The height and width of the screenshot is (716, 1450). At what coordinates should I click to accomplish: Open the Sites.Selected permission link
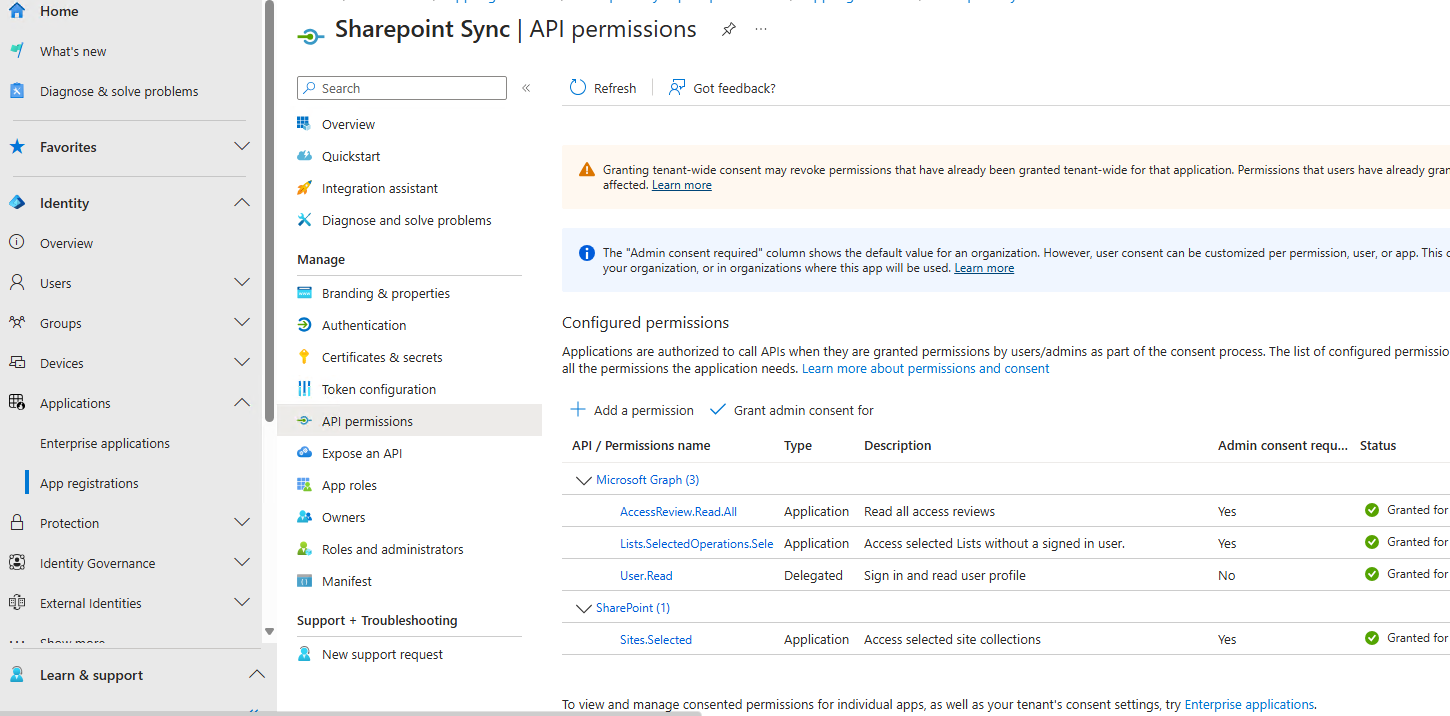point(656,640)
